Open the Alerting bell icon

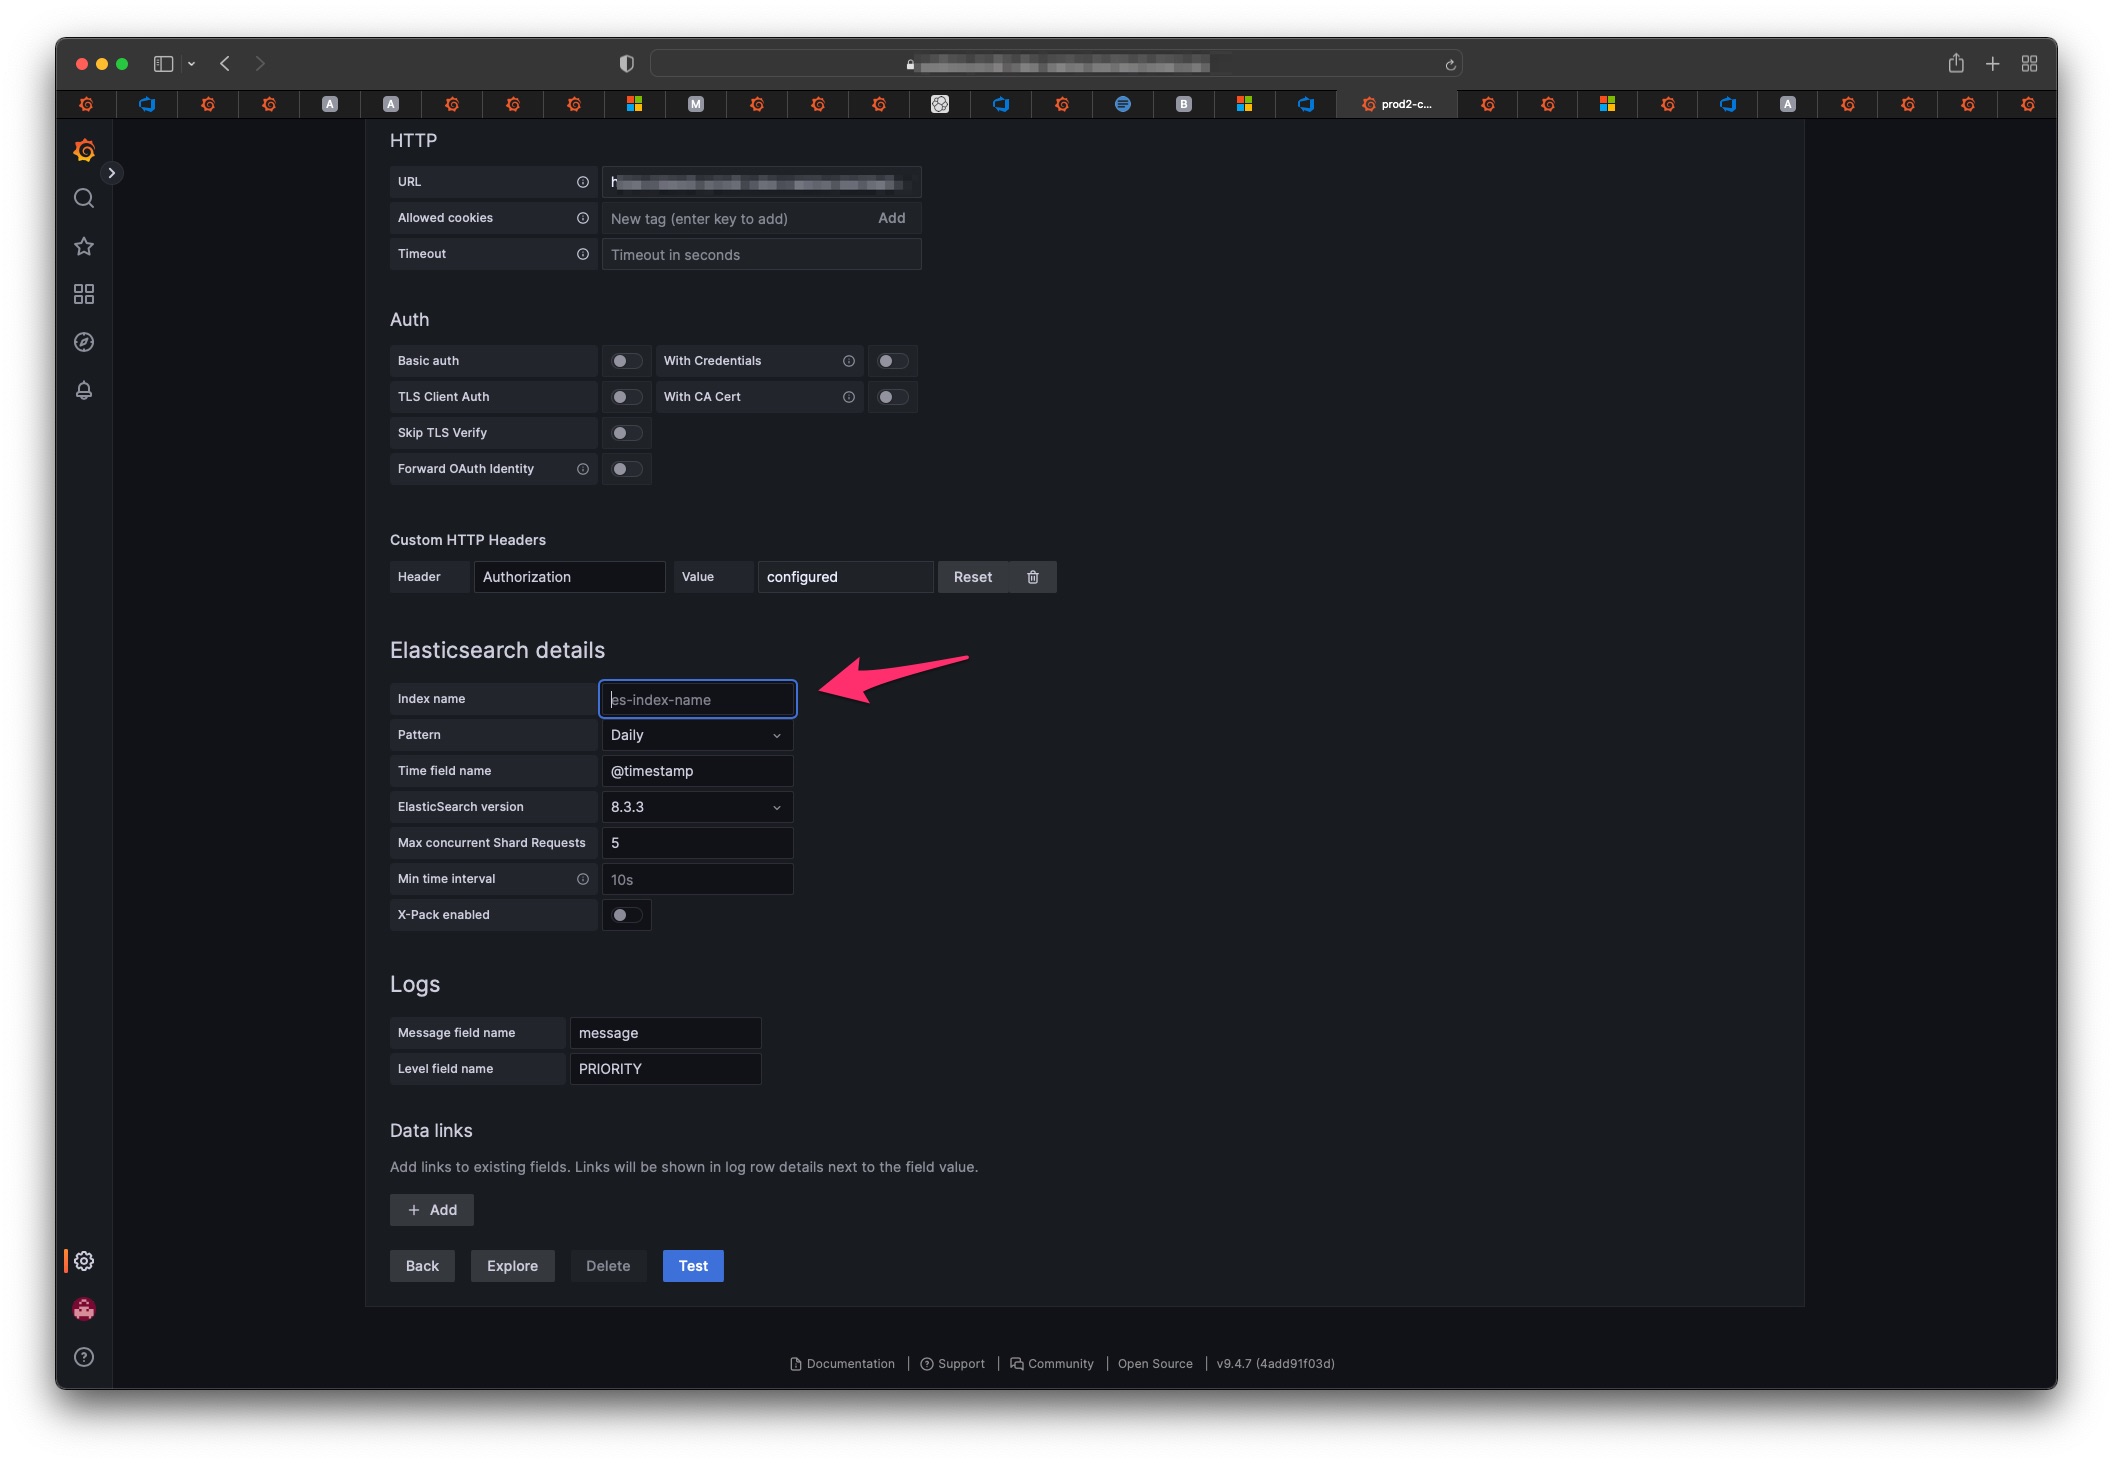coord(83,389)
